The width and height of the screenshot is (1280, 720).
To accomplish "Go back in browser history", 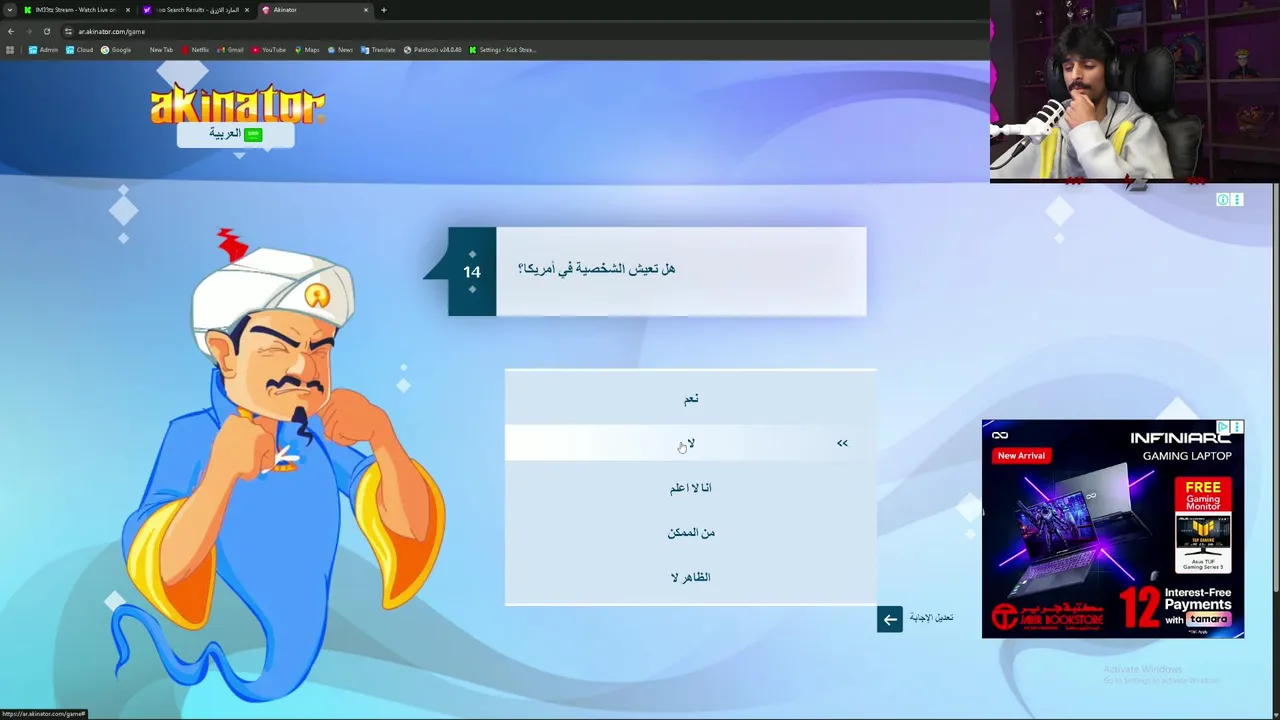I will click(10, 31).
